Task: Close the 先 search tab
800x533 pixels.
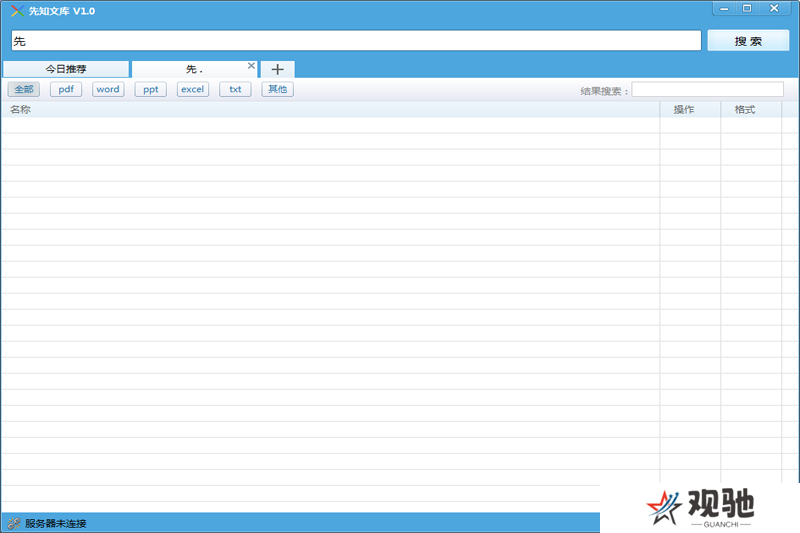Action: (251, 66)
